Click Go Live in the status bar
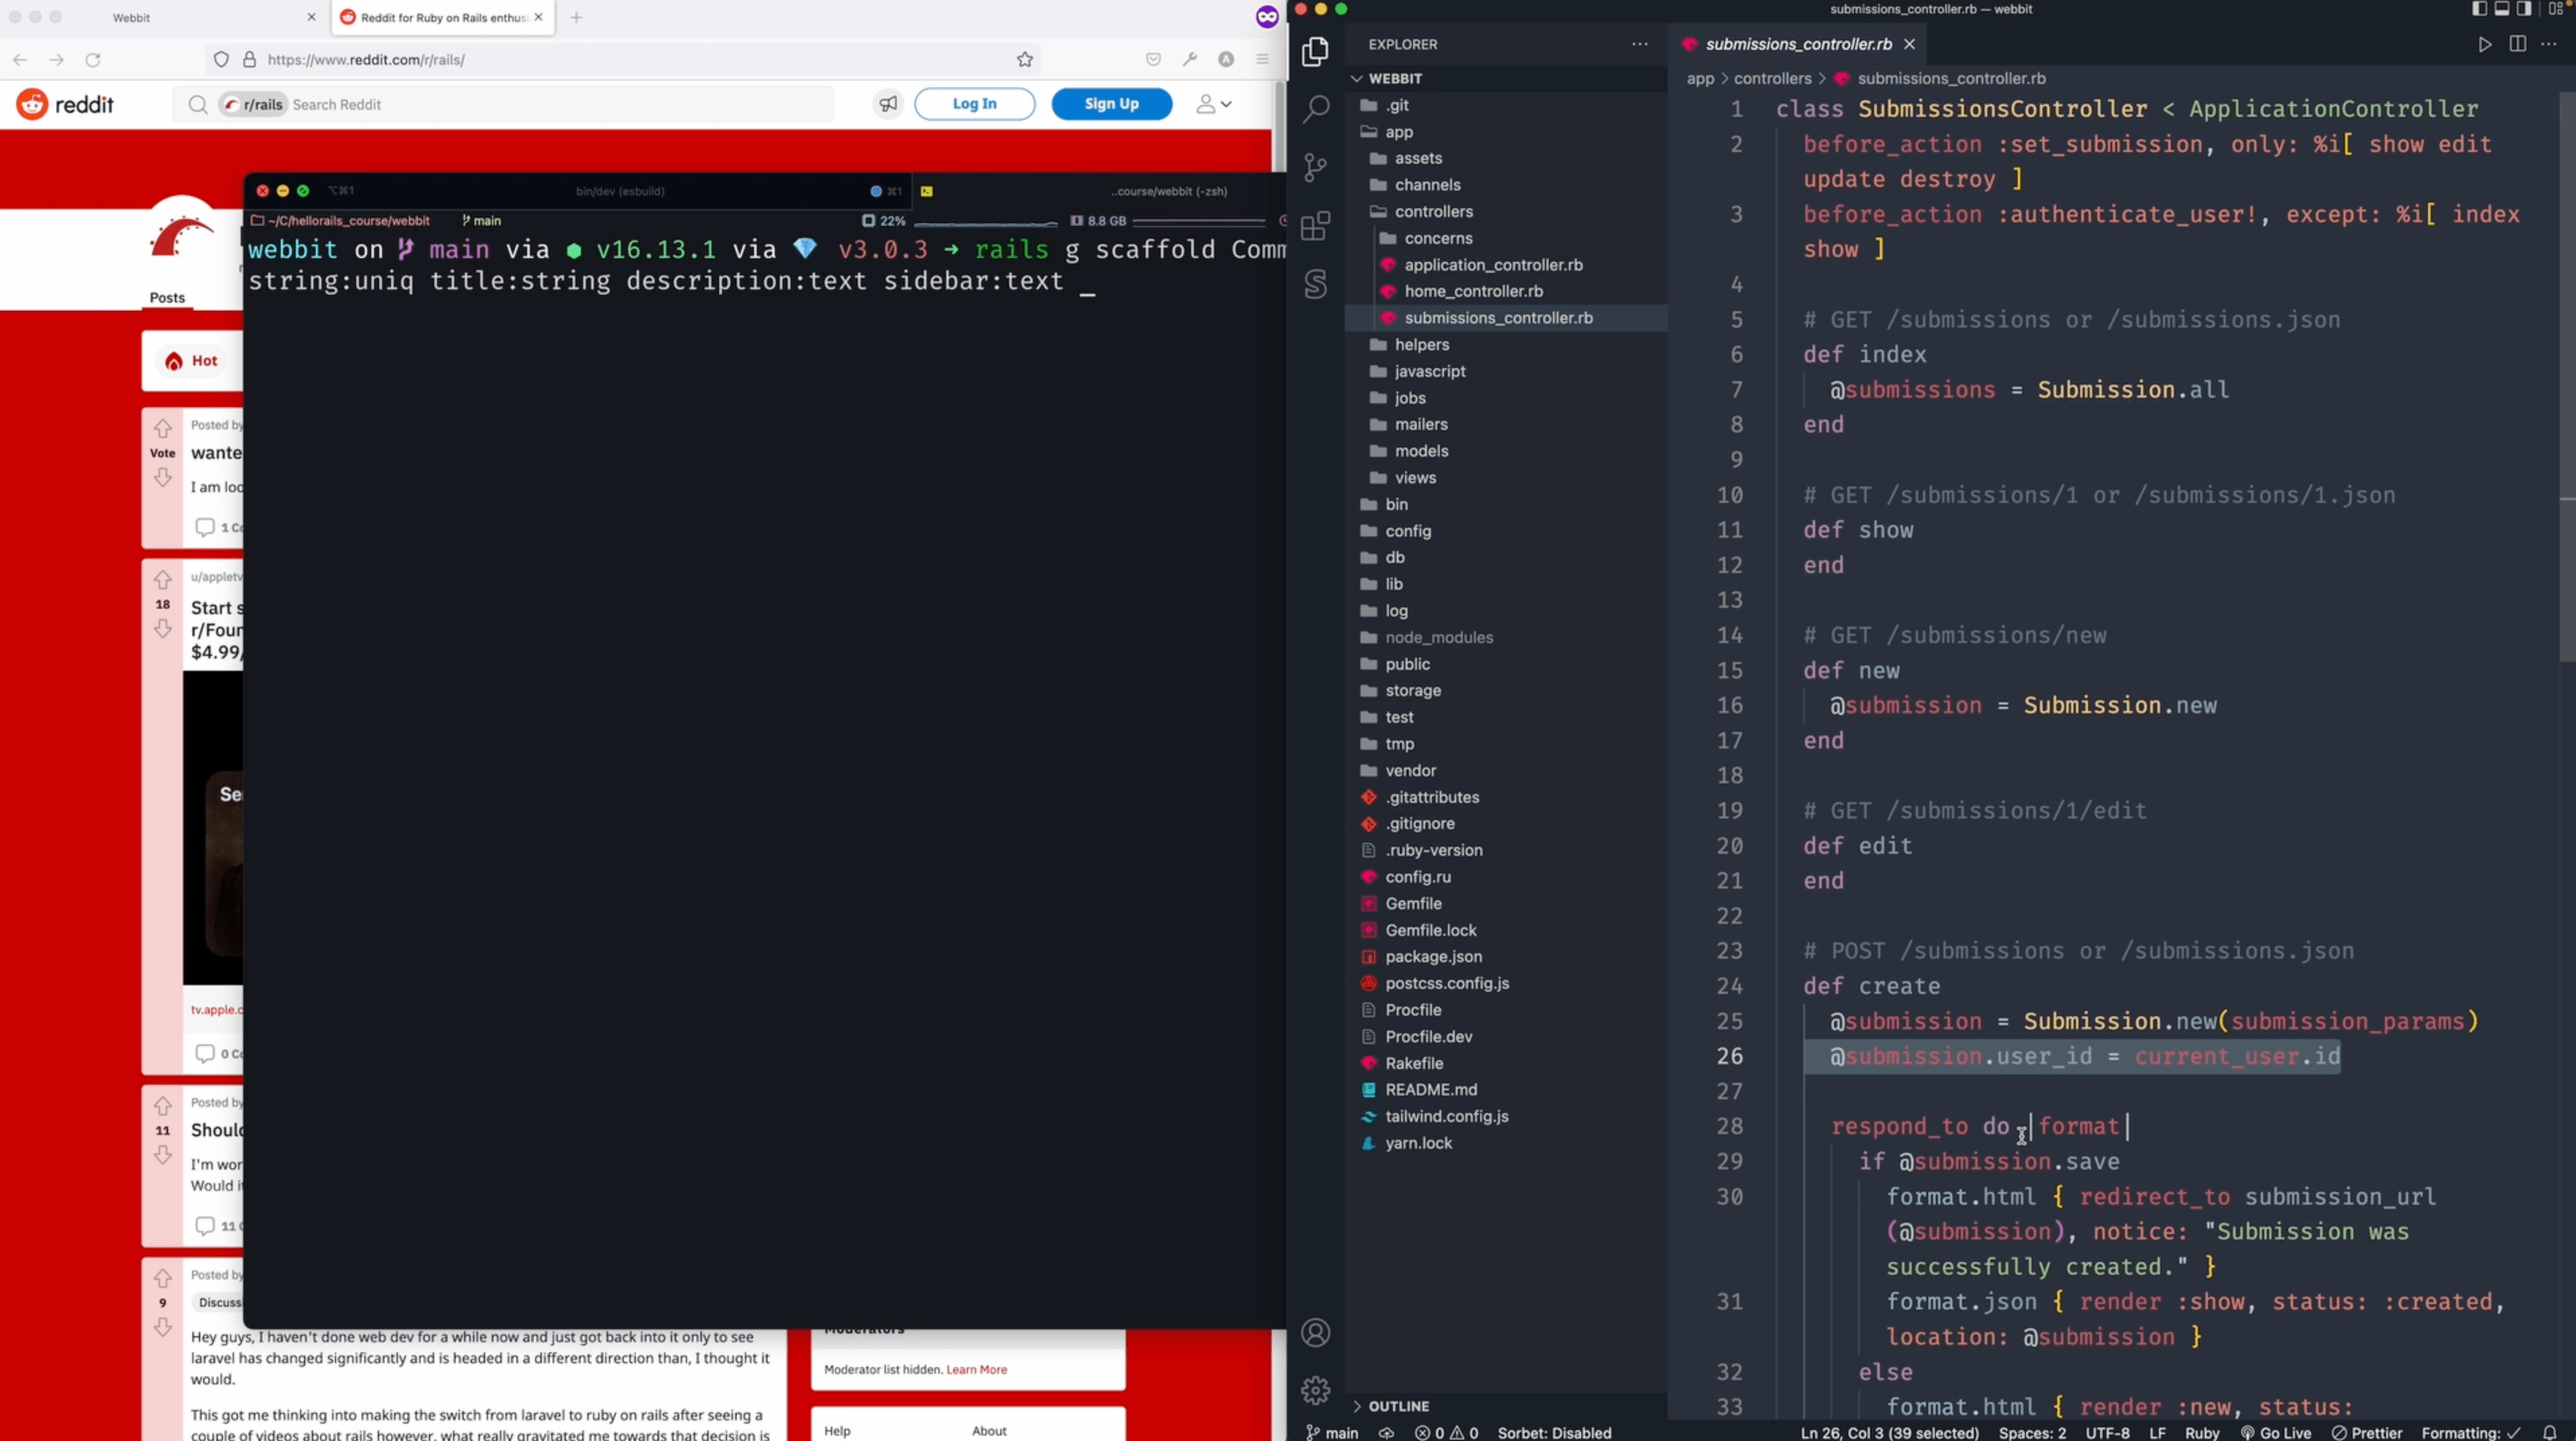Image resolution: width=2576 pixels, height=1441 pixels. click(x=2276, y=1432)
